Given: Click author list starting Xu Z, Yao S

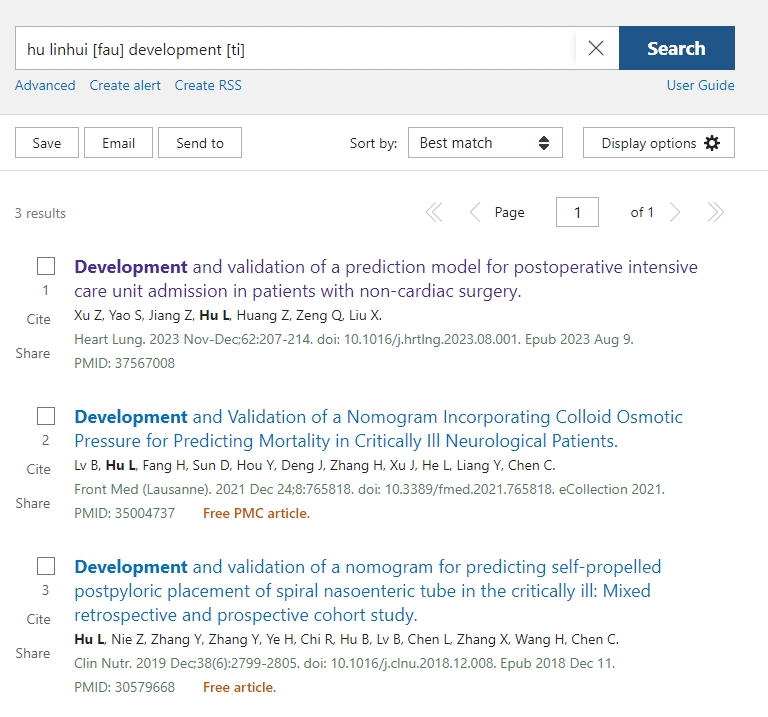Looking at the screenshot, I should click(228, 315).
